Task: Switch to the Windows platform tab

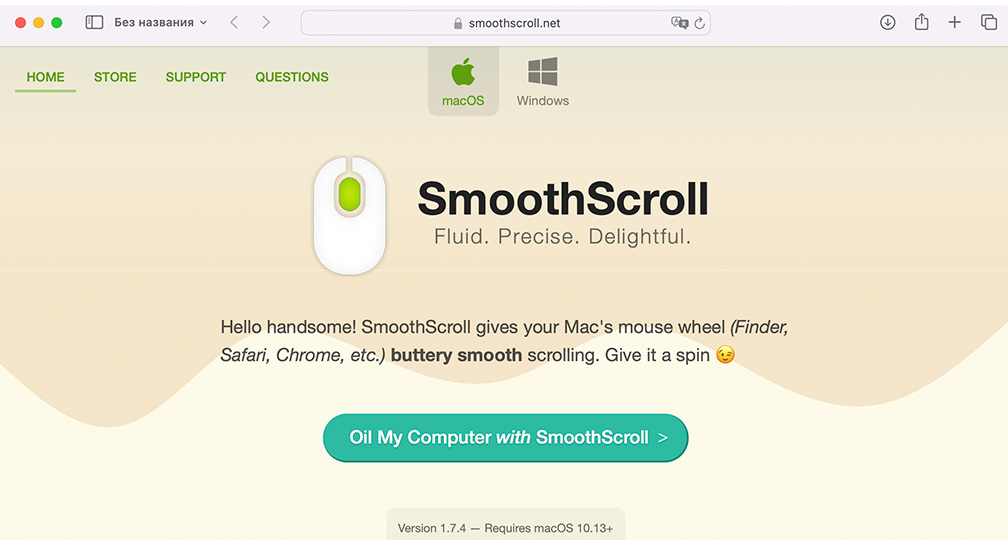Action: [543, 82]
